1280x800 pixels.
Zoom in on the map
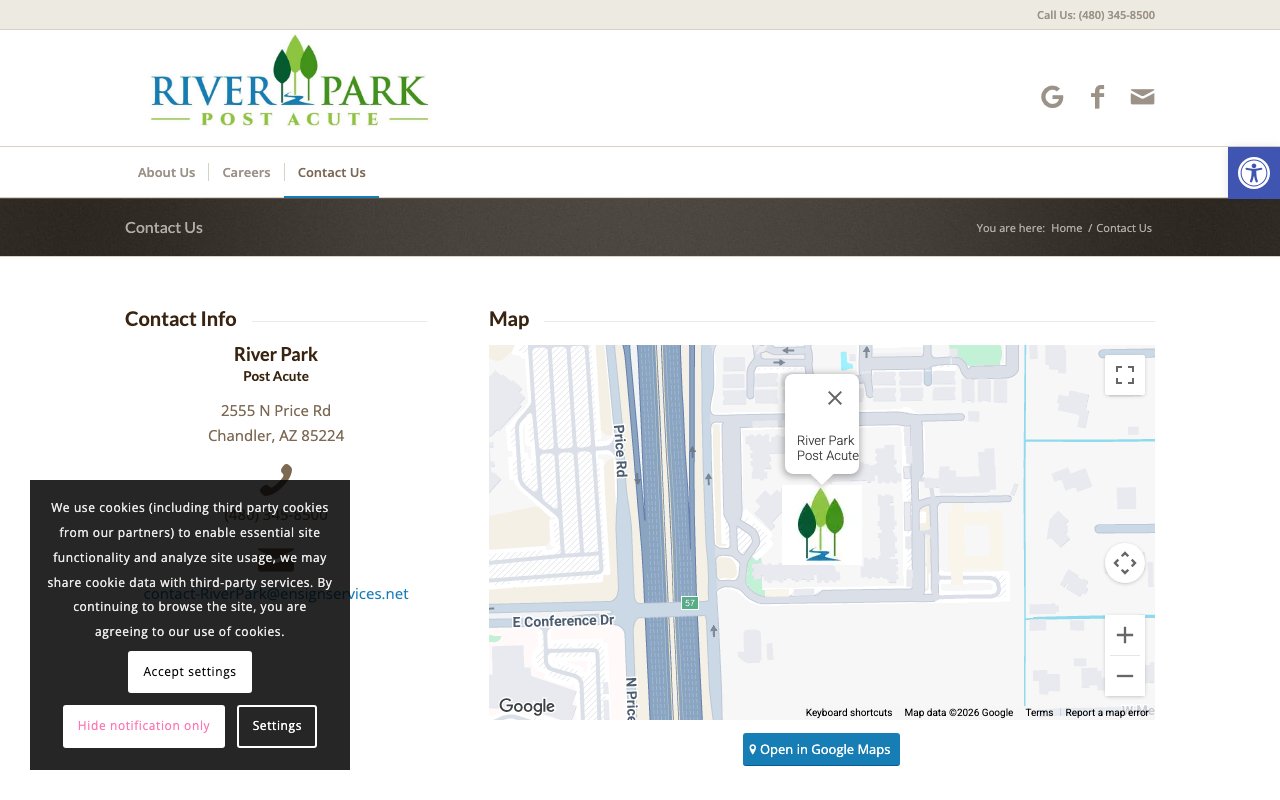coord(1125,635)
